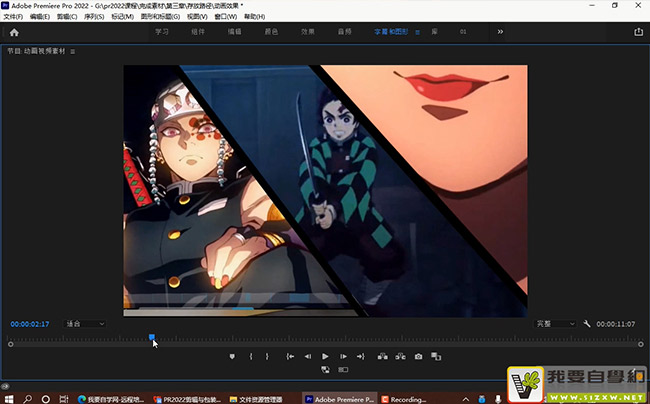
Task: Click the eye icon in the status bar
Action: pyautogui.click(x=5, y=387)
